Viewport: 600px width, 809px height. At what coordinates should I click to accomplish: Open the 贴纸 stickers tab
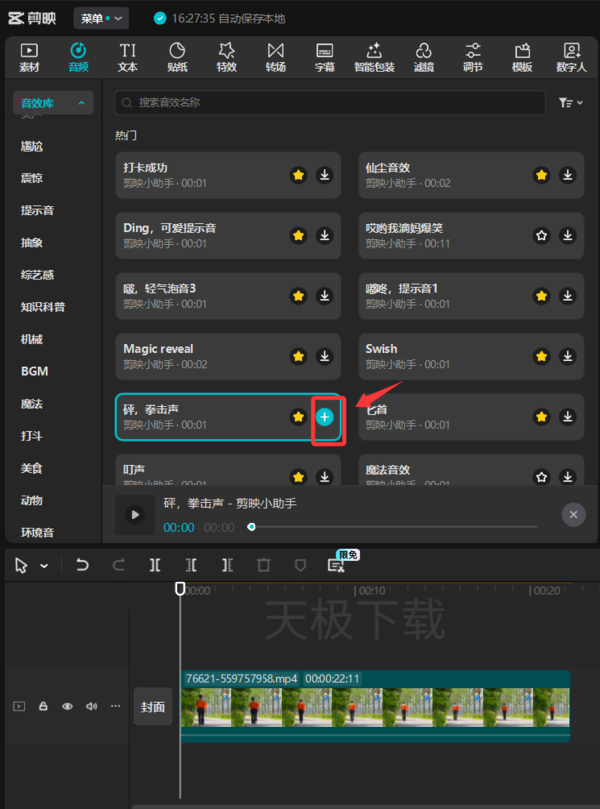point(177,57)
